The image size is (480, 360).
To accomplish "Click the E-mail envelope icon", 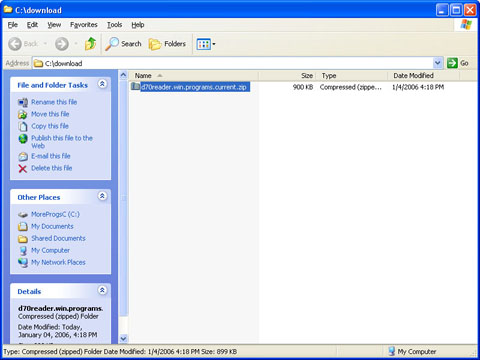I will (23, 156).
